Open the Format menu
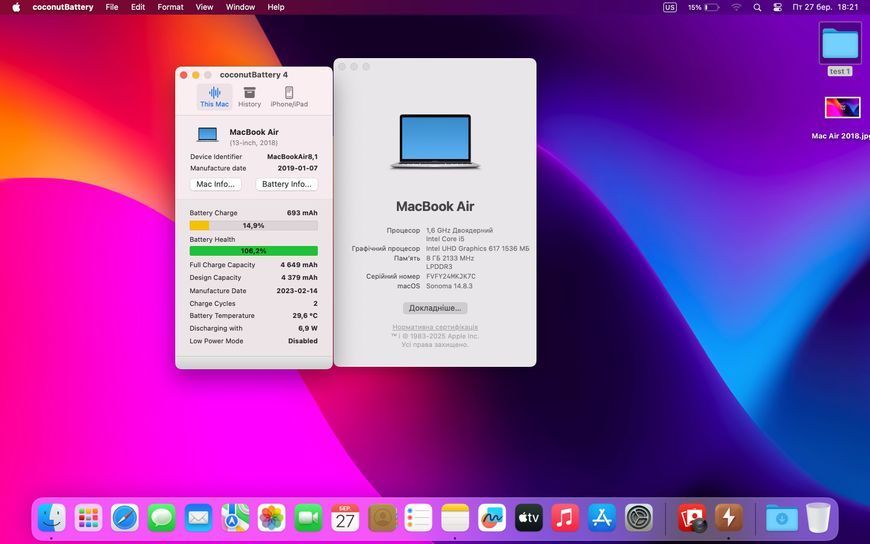870x544 pixels. click(170, 7)
